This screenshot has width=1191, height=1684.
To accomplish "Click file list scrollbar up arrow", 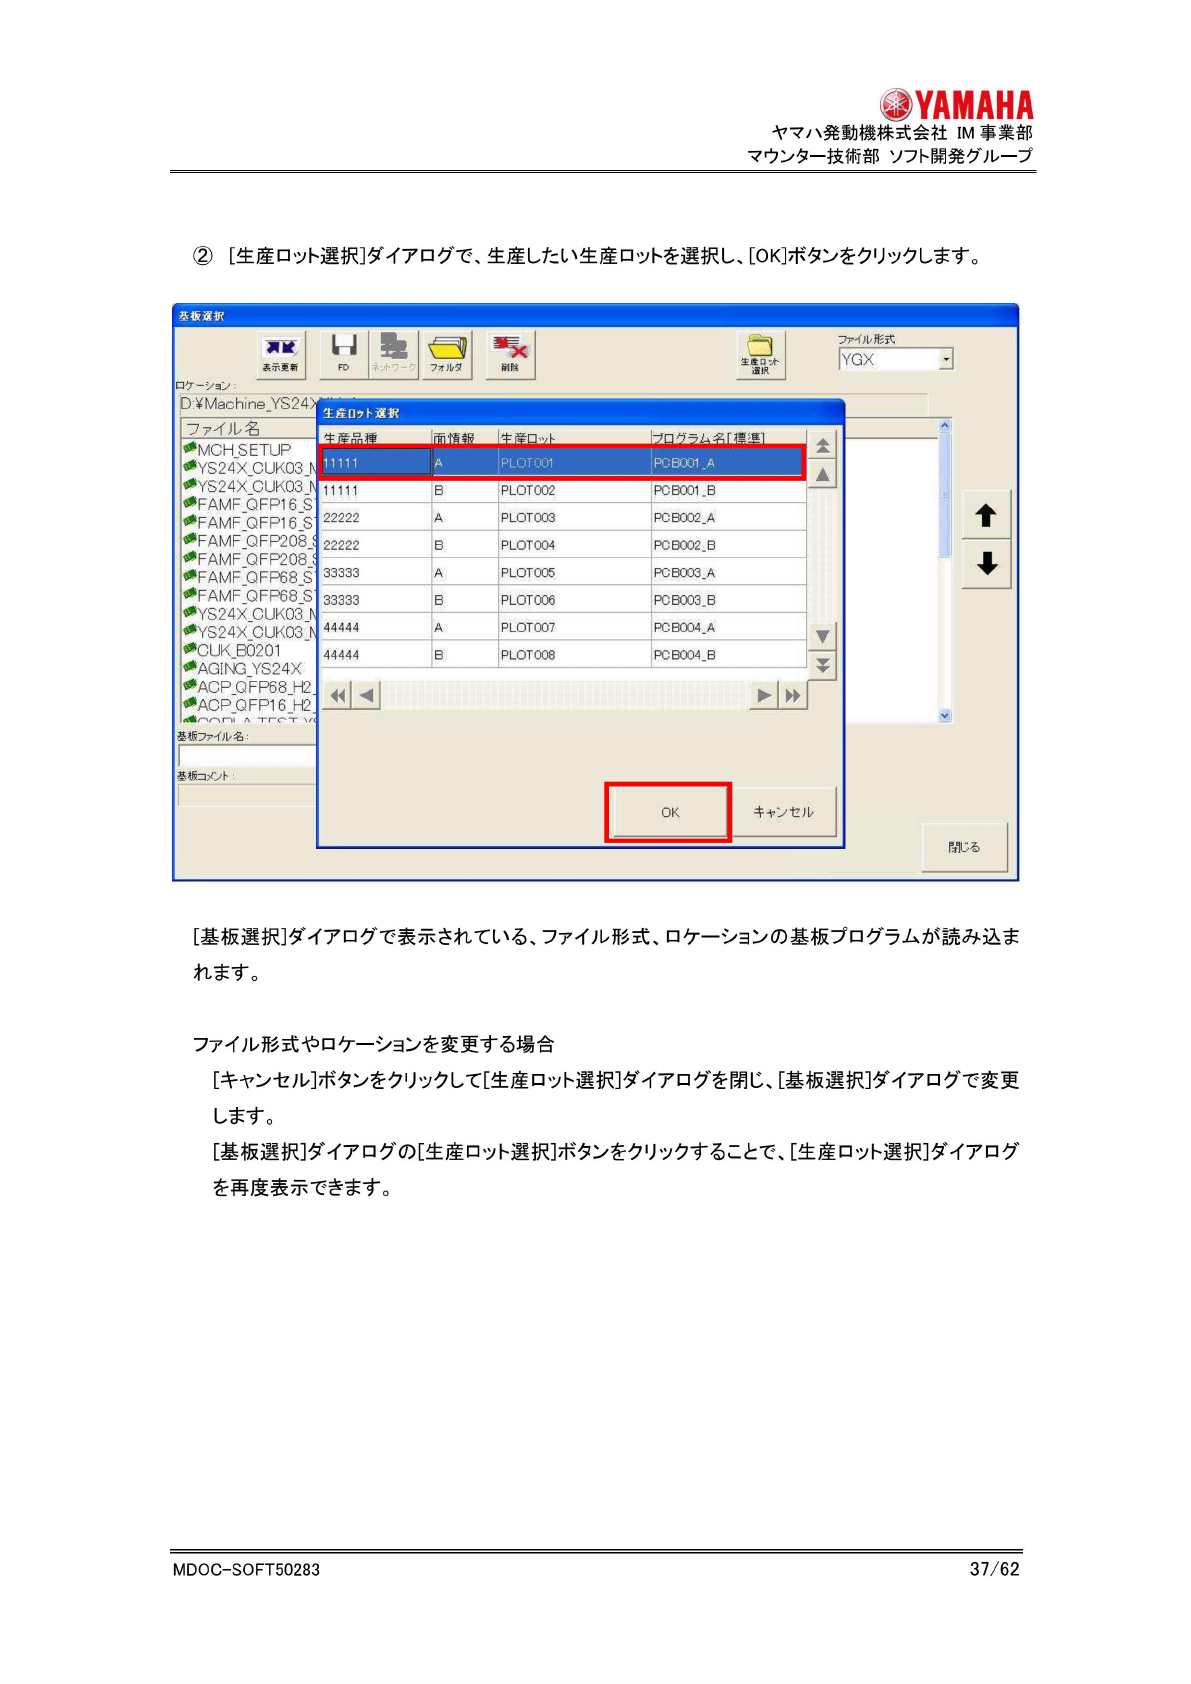I will pos(945,426).
